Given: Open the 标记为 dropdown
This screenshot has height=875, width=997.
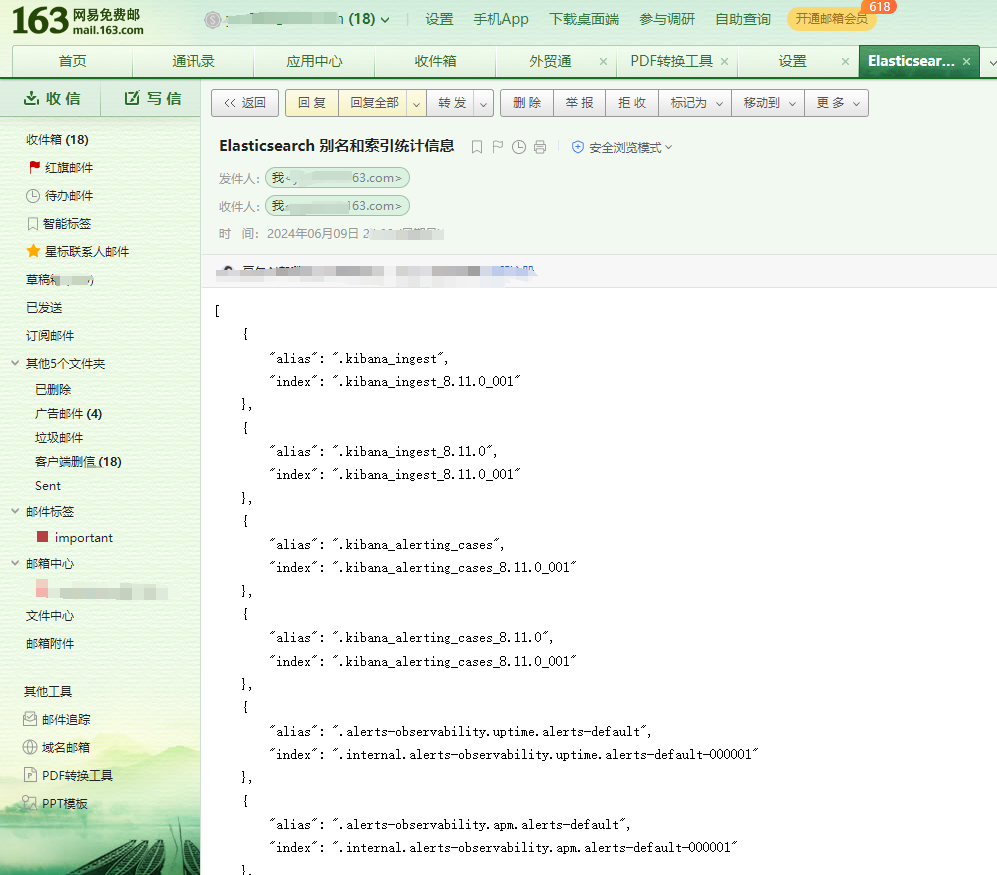Looking at the screenshot, I should click(x=694, y=103).
